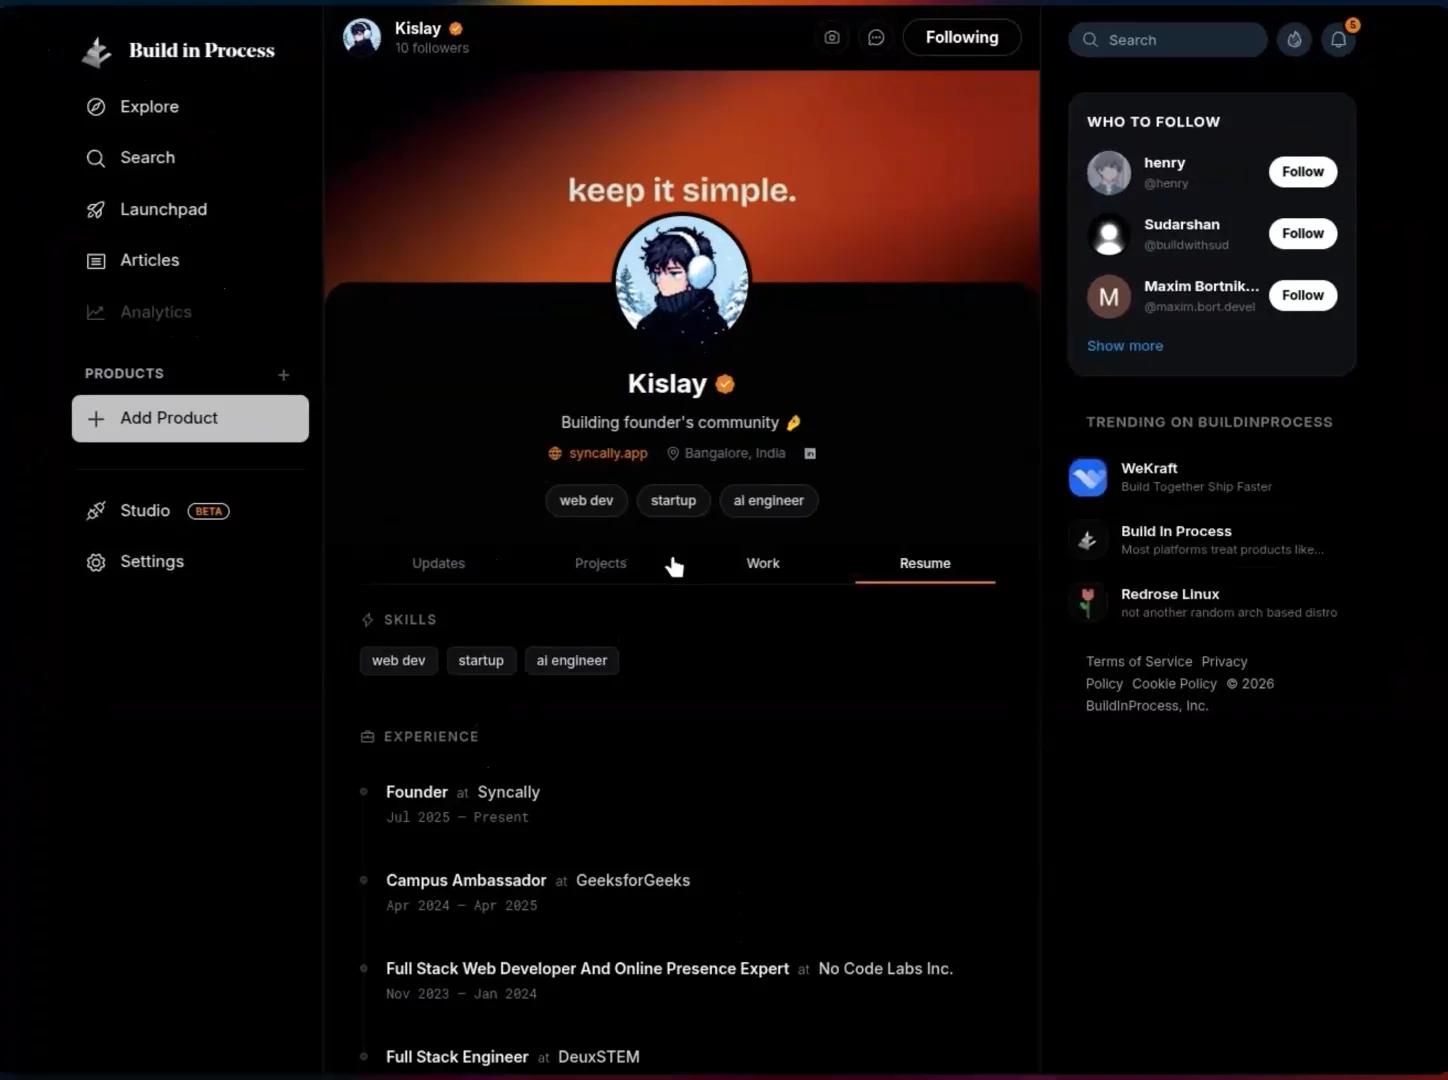Click the plus icon beside PRODUCTS
The image size is (1448, 1080).
point(284,375)
